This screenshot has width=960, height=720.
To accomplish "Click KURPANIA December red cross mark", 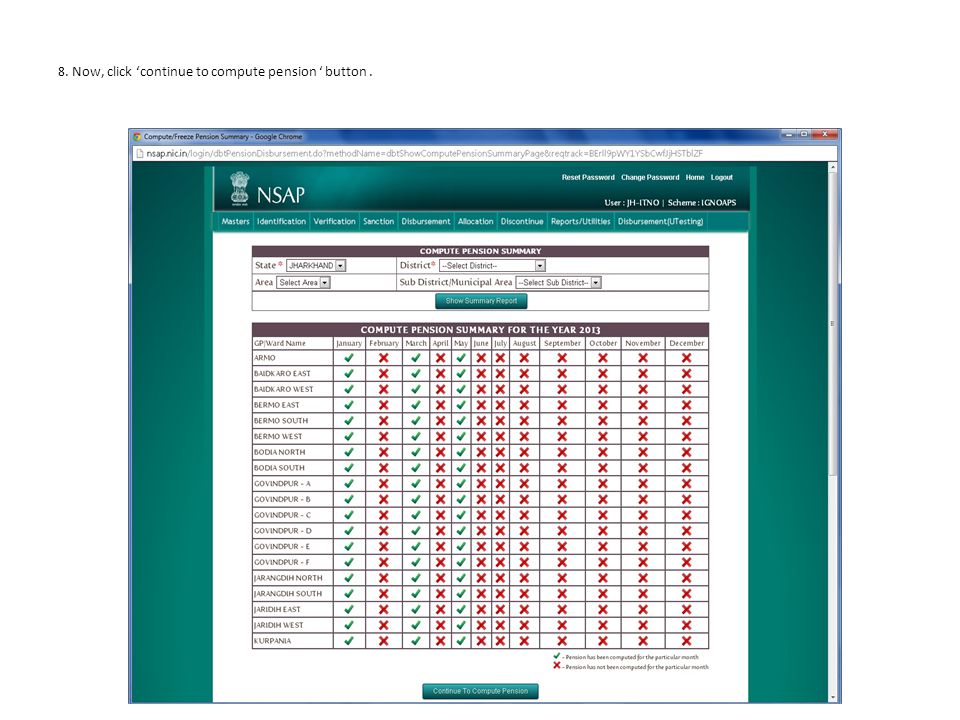I will pos(686,641).
